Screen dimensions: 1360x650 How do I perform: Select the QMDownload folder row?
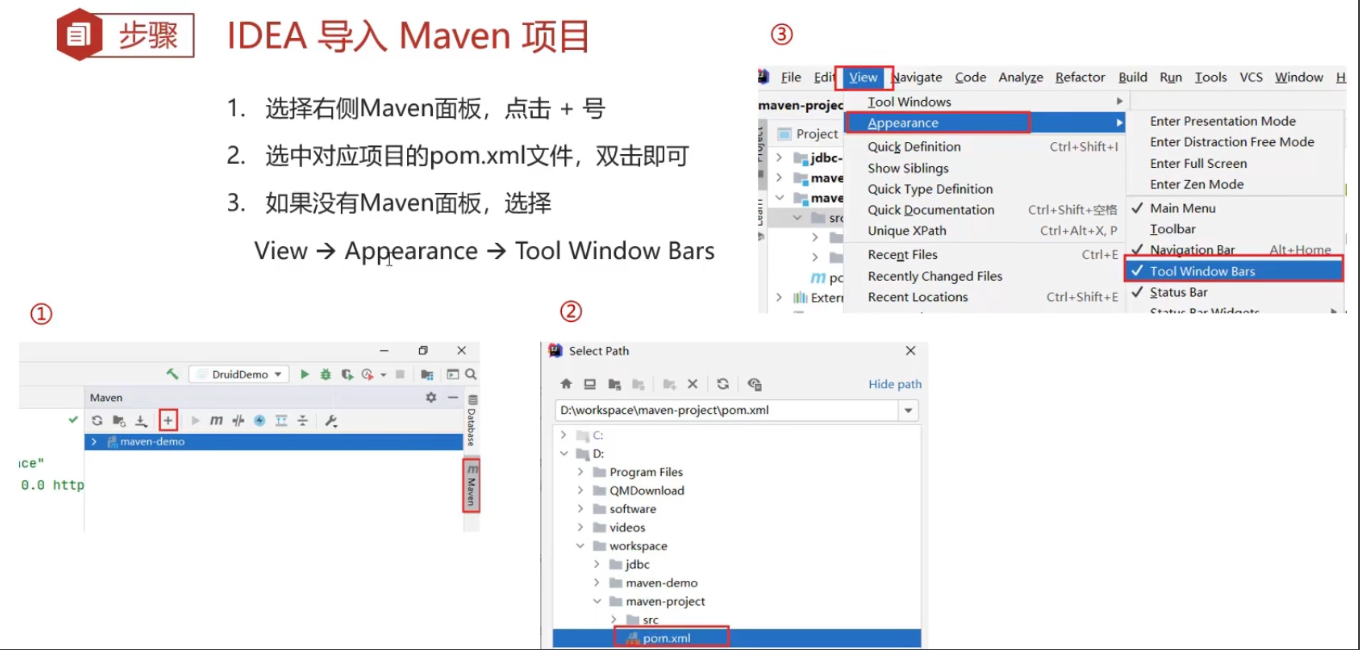pyautogui.click(x=736, y=491)
